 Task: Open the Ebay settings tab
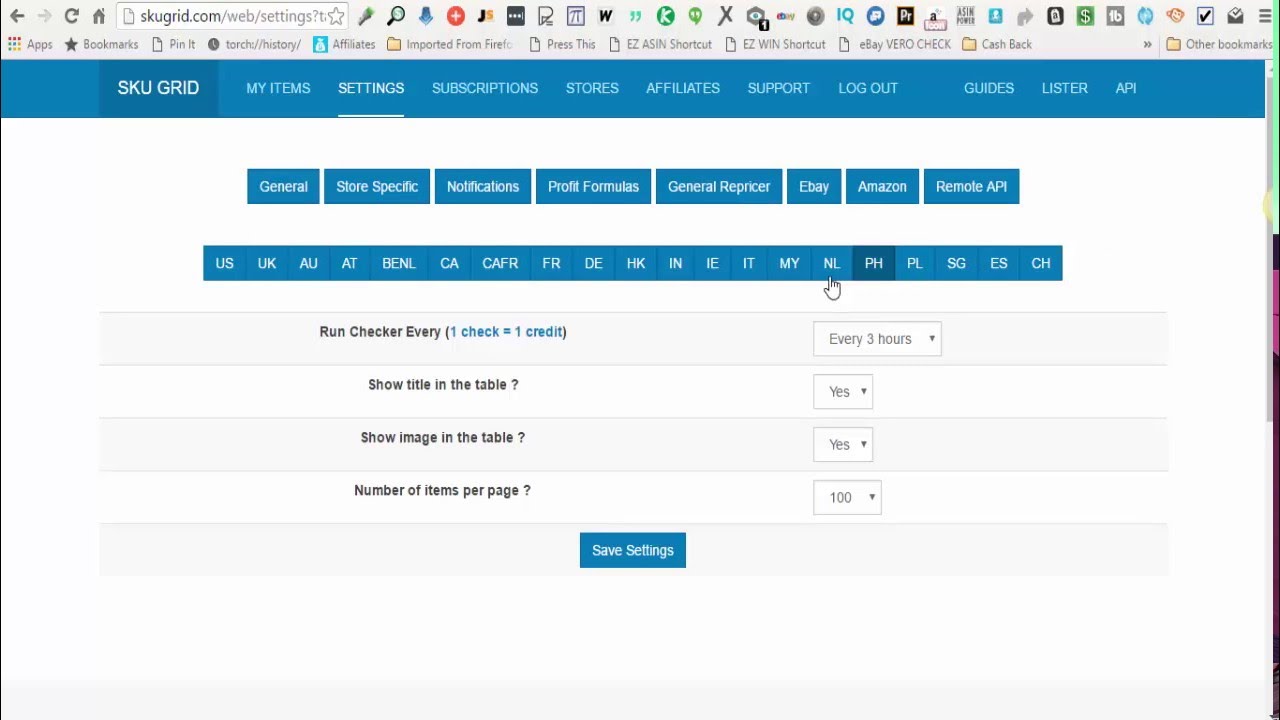click(x=814, y=187)
